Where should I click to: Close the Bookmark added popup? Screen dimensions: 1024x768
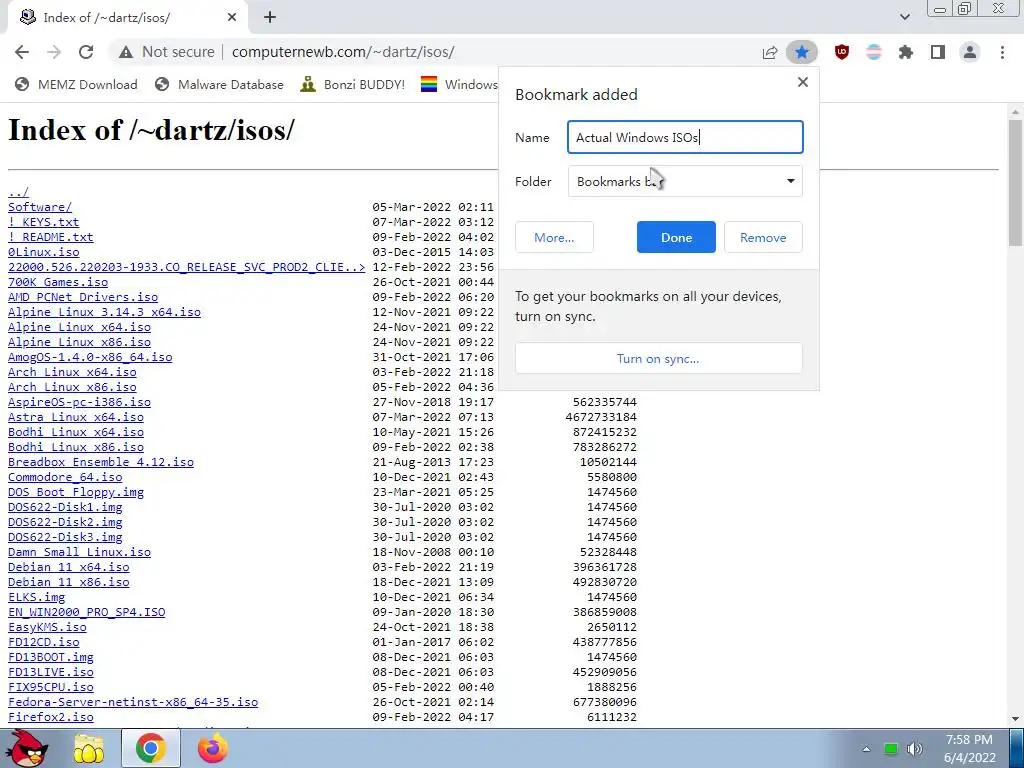point(803,82)
